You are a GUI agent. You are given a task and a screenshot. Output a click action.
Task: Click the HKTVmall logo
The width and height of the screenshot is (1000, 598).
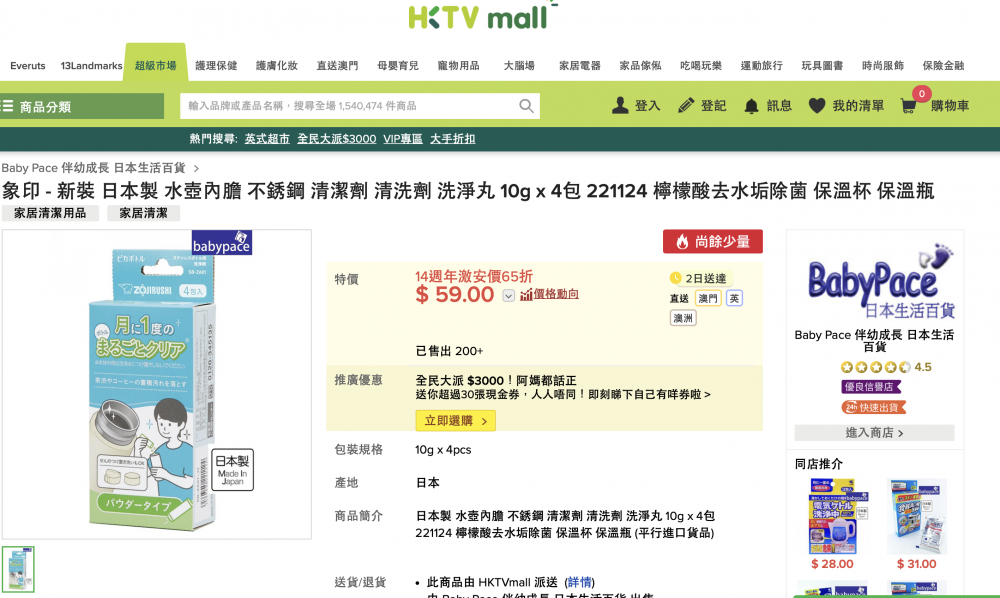pyautogui.click(x=483, y=15)
